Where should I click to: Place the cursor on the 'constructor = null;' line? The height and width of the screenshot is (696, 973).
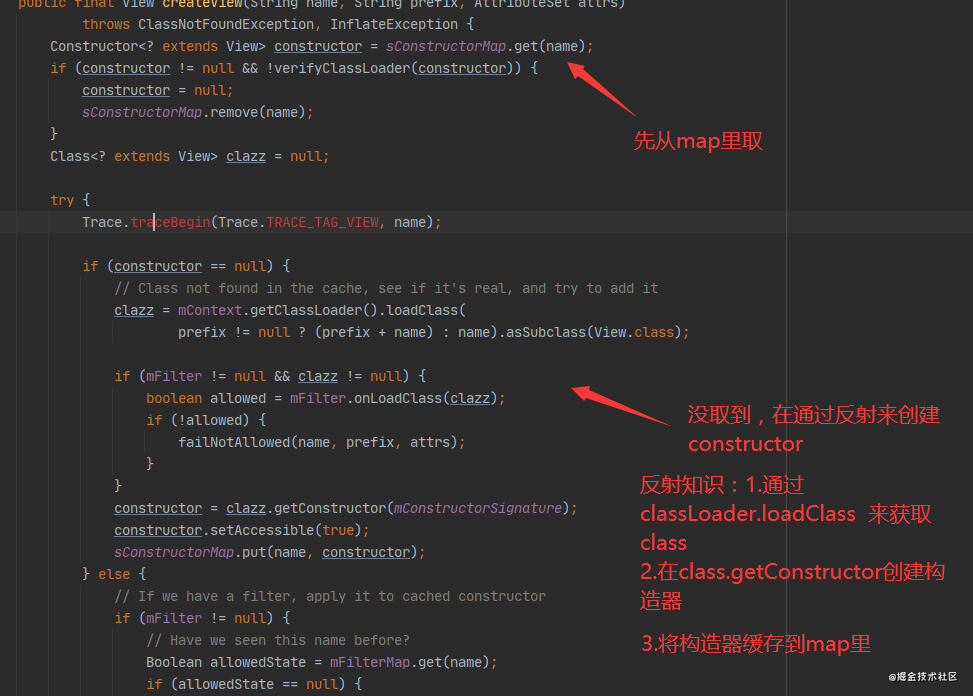coord(158,91)
